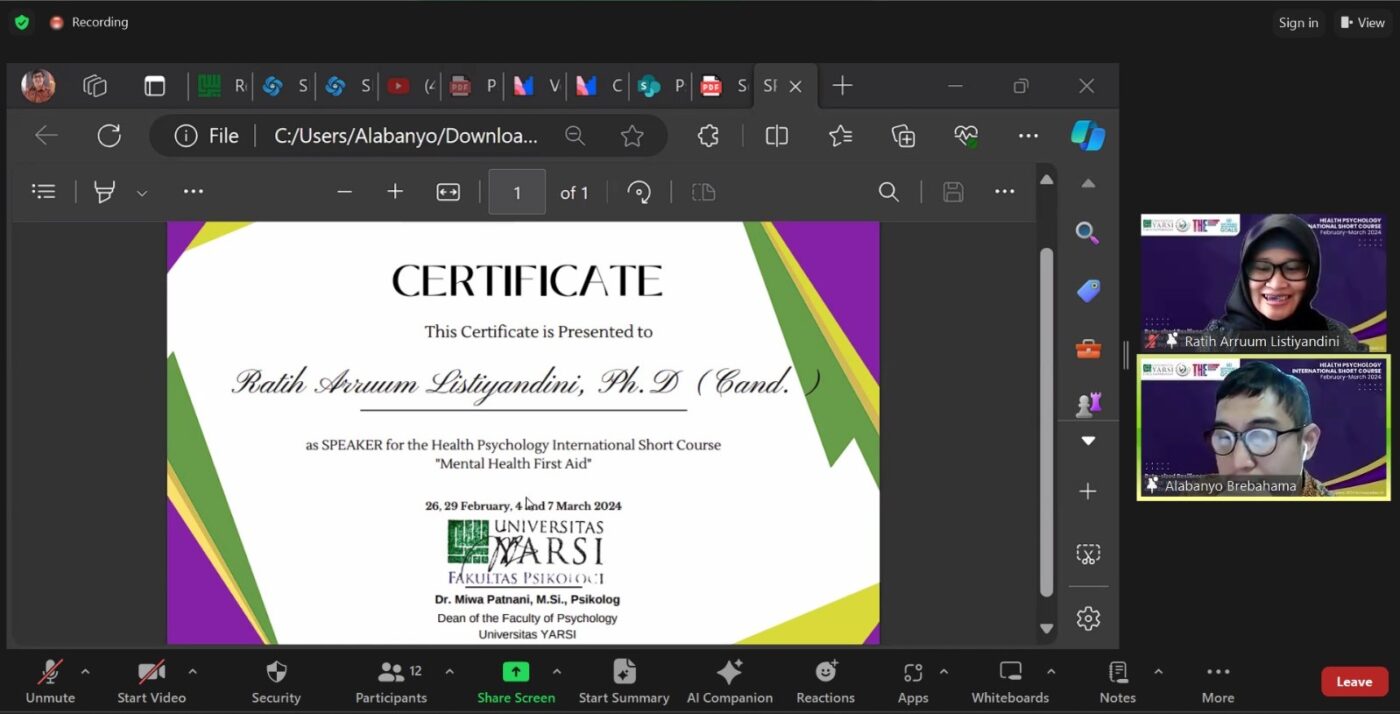Open the Edge sidebar settings gear
Screen dimensions: 1400x714
coord(1088,619)
